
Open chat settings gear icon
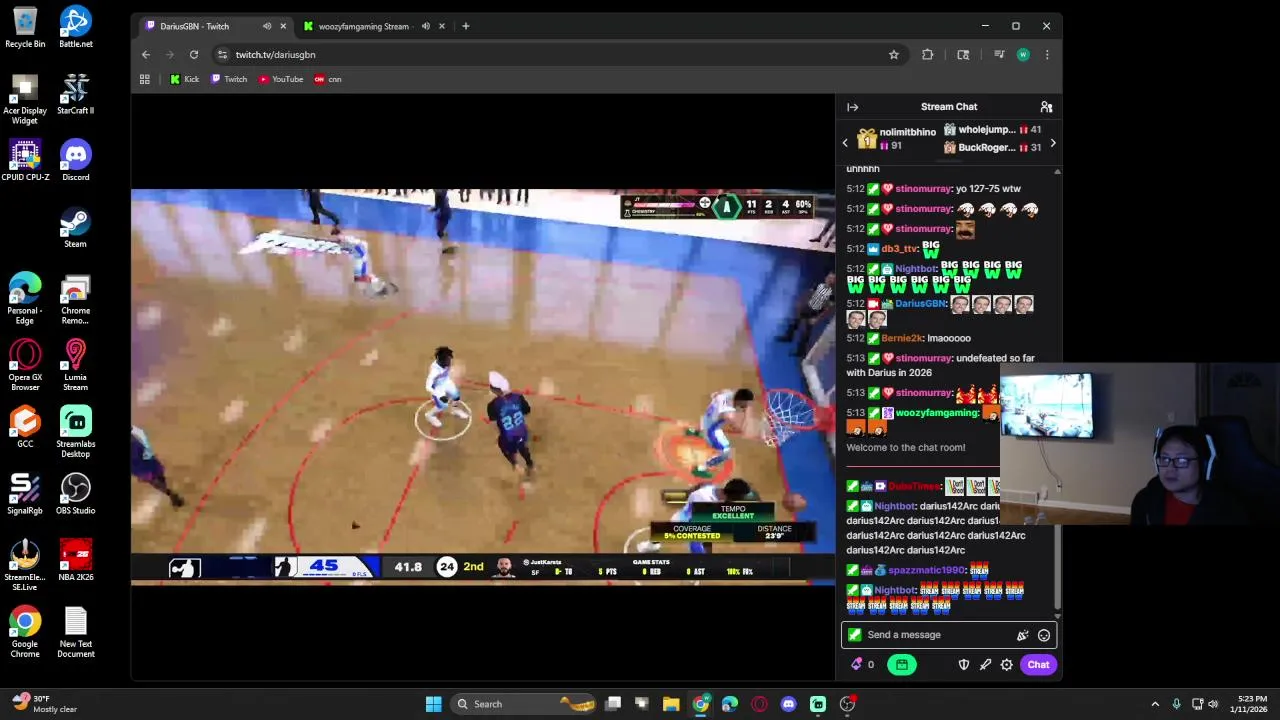click(x=1007, y=665)
